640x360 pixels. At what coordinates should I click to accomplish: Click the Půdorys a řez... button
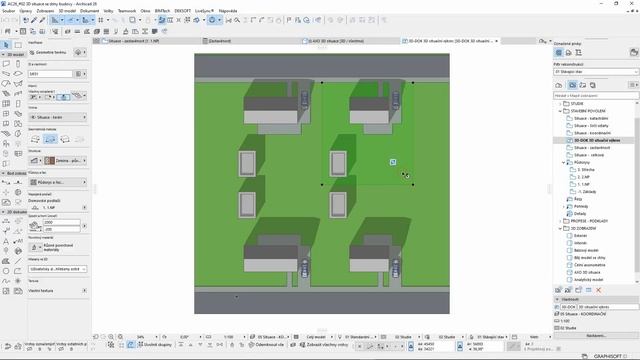tap(58, 182)
